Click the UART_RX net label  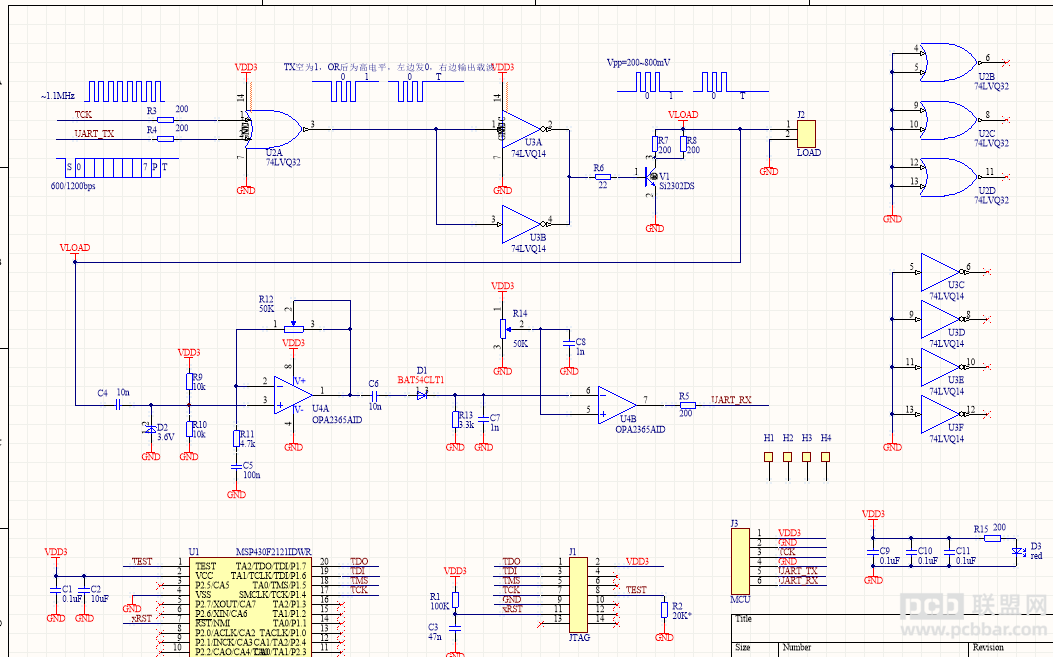pos(731,400)
